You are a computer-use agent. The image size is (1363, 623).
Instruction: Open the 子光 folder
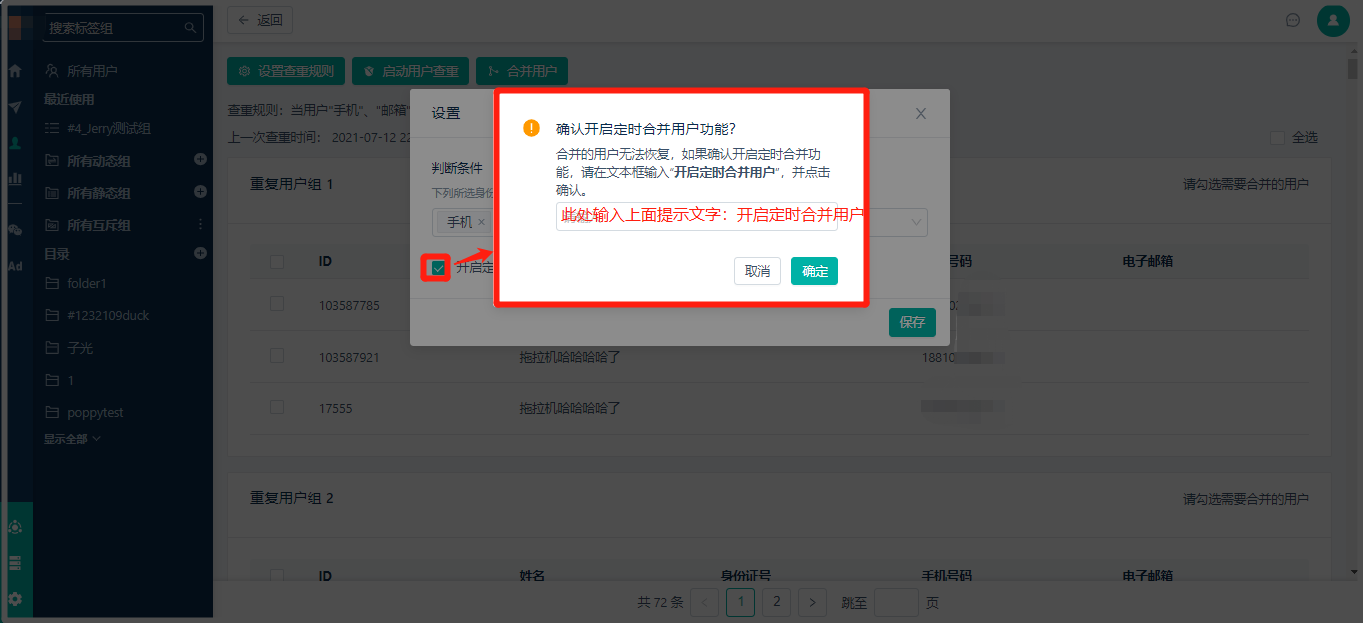coord(69,348)
